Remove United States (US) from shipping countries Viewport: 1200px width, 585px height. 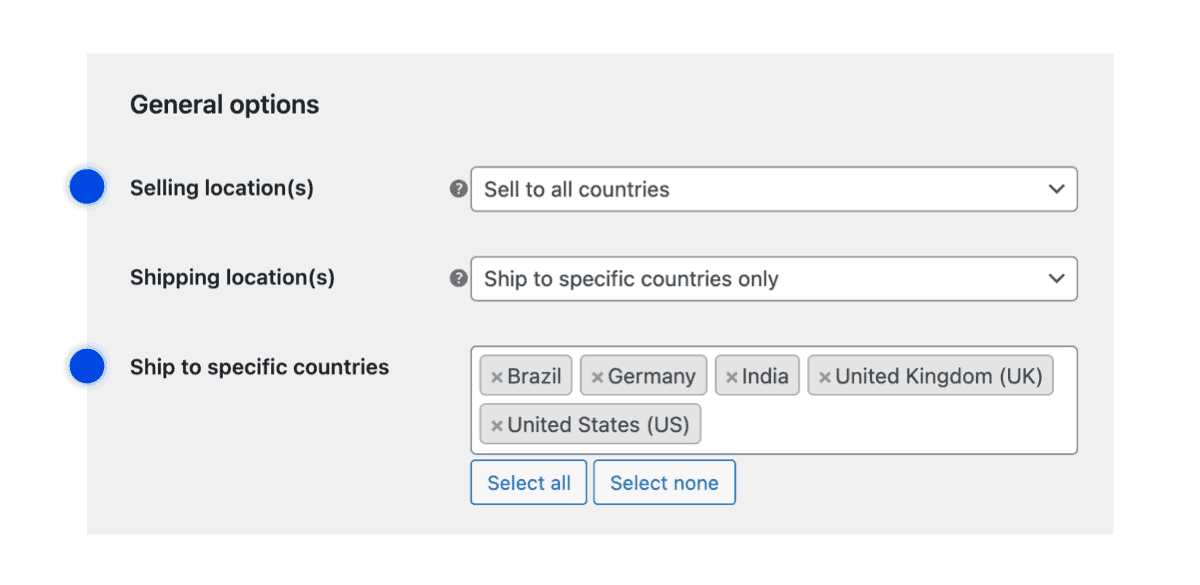pos(497,424)
